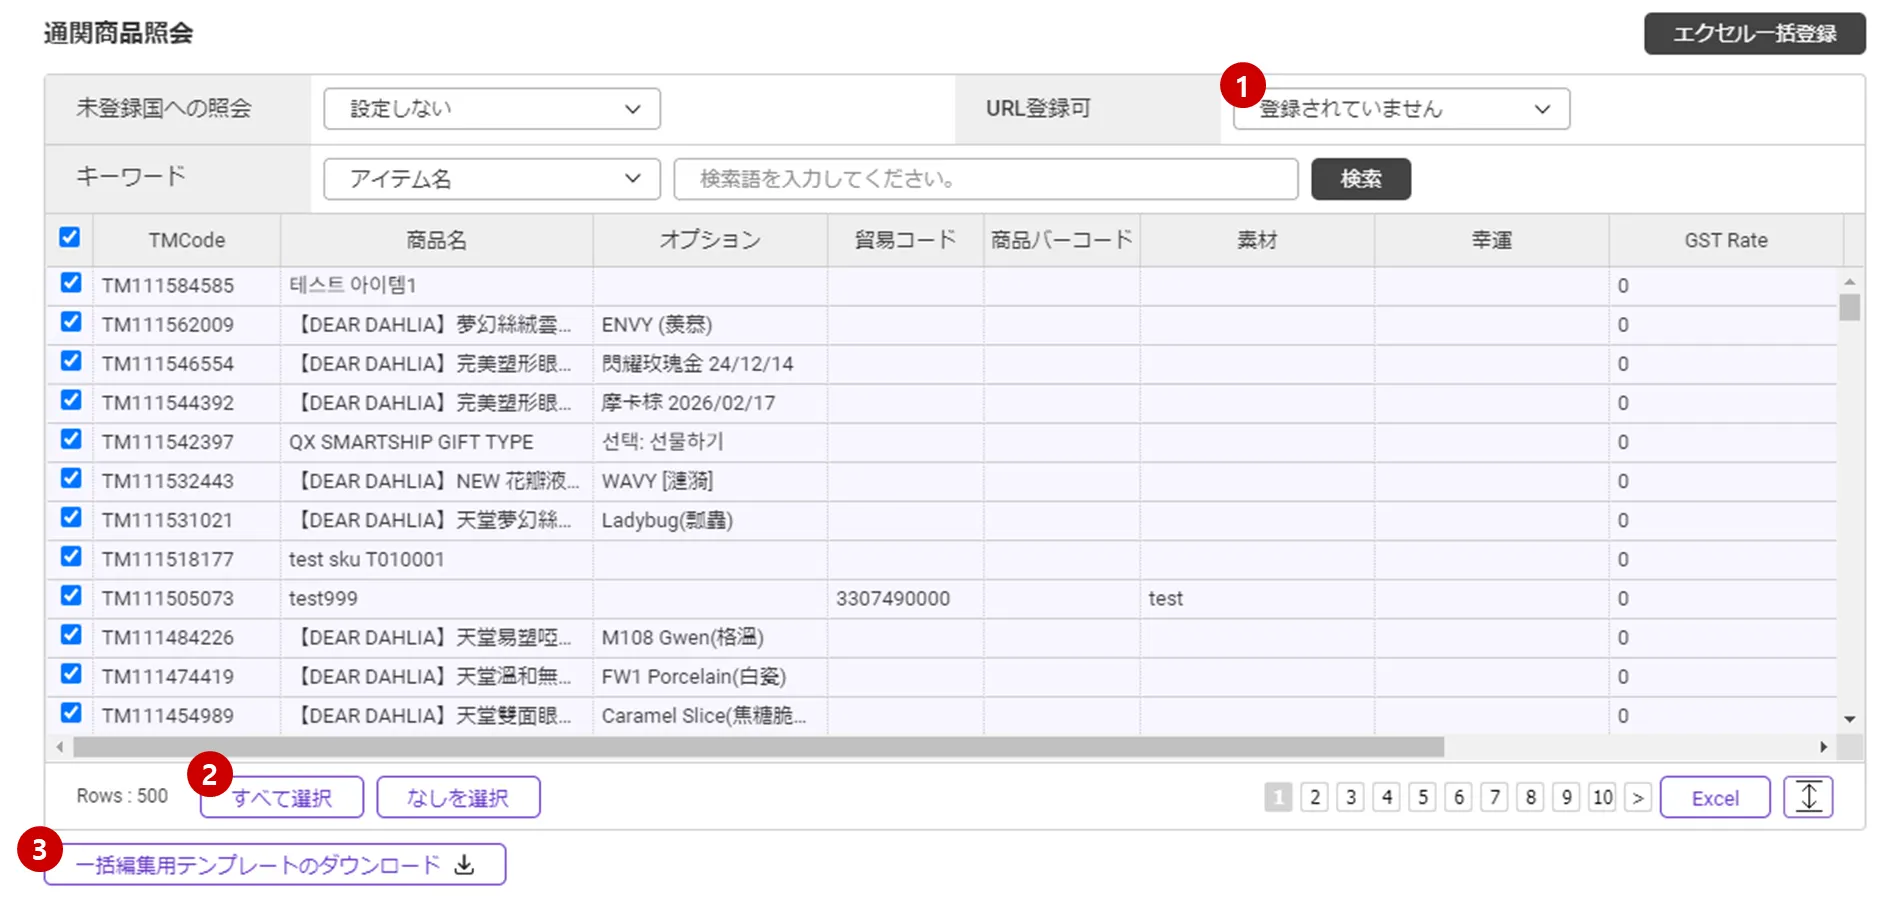Go to page 8
The image size is (1896, 901).
click(1531, 797)
